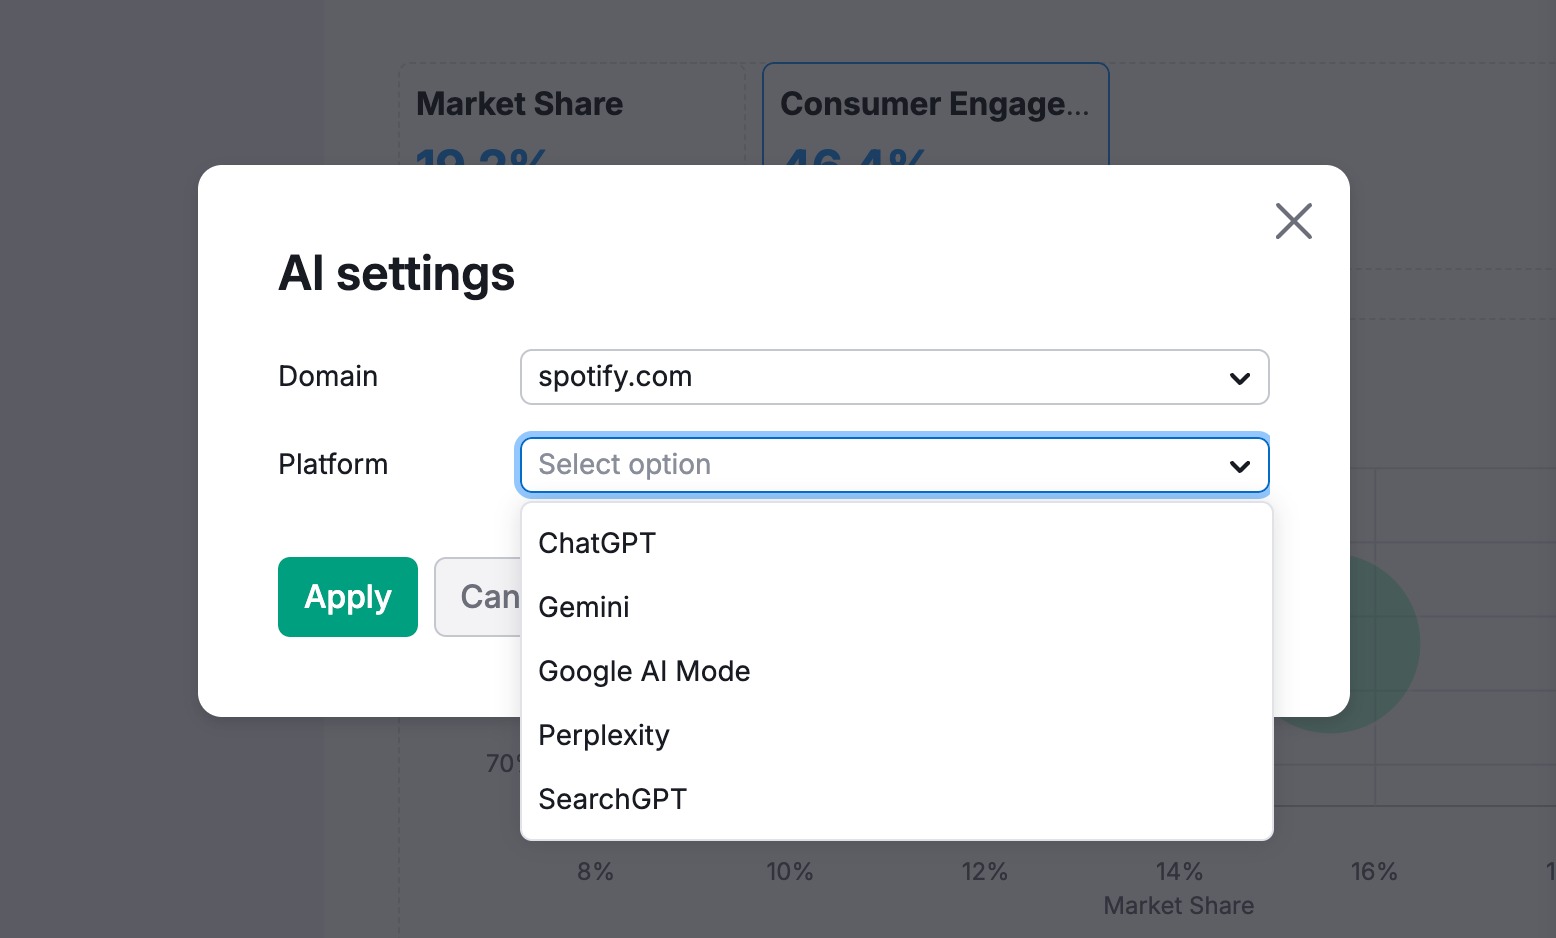Open the Market Share card

(x=520, y=103)
